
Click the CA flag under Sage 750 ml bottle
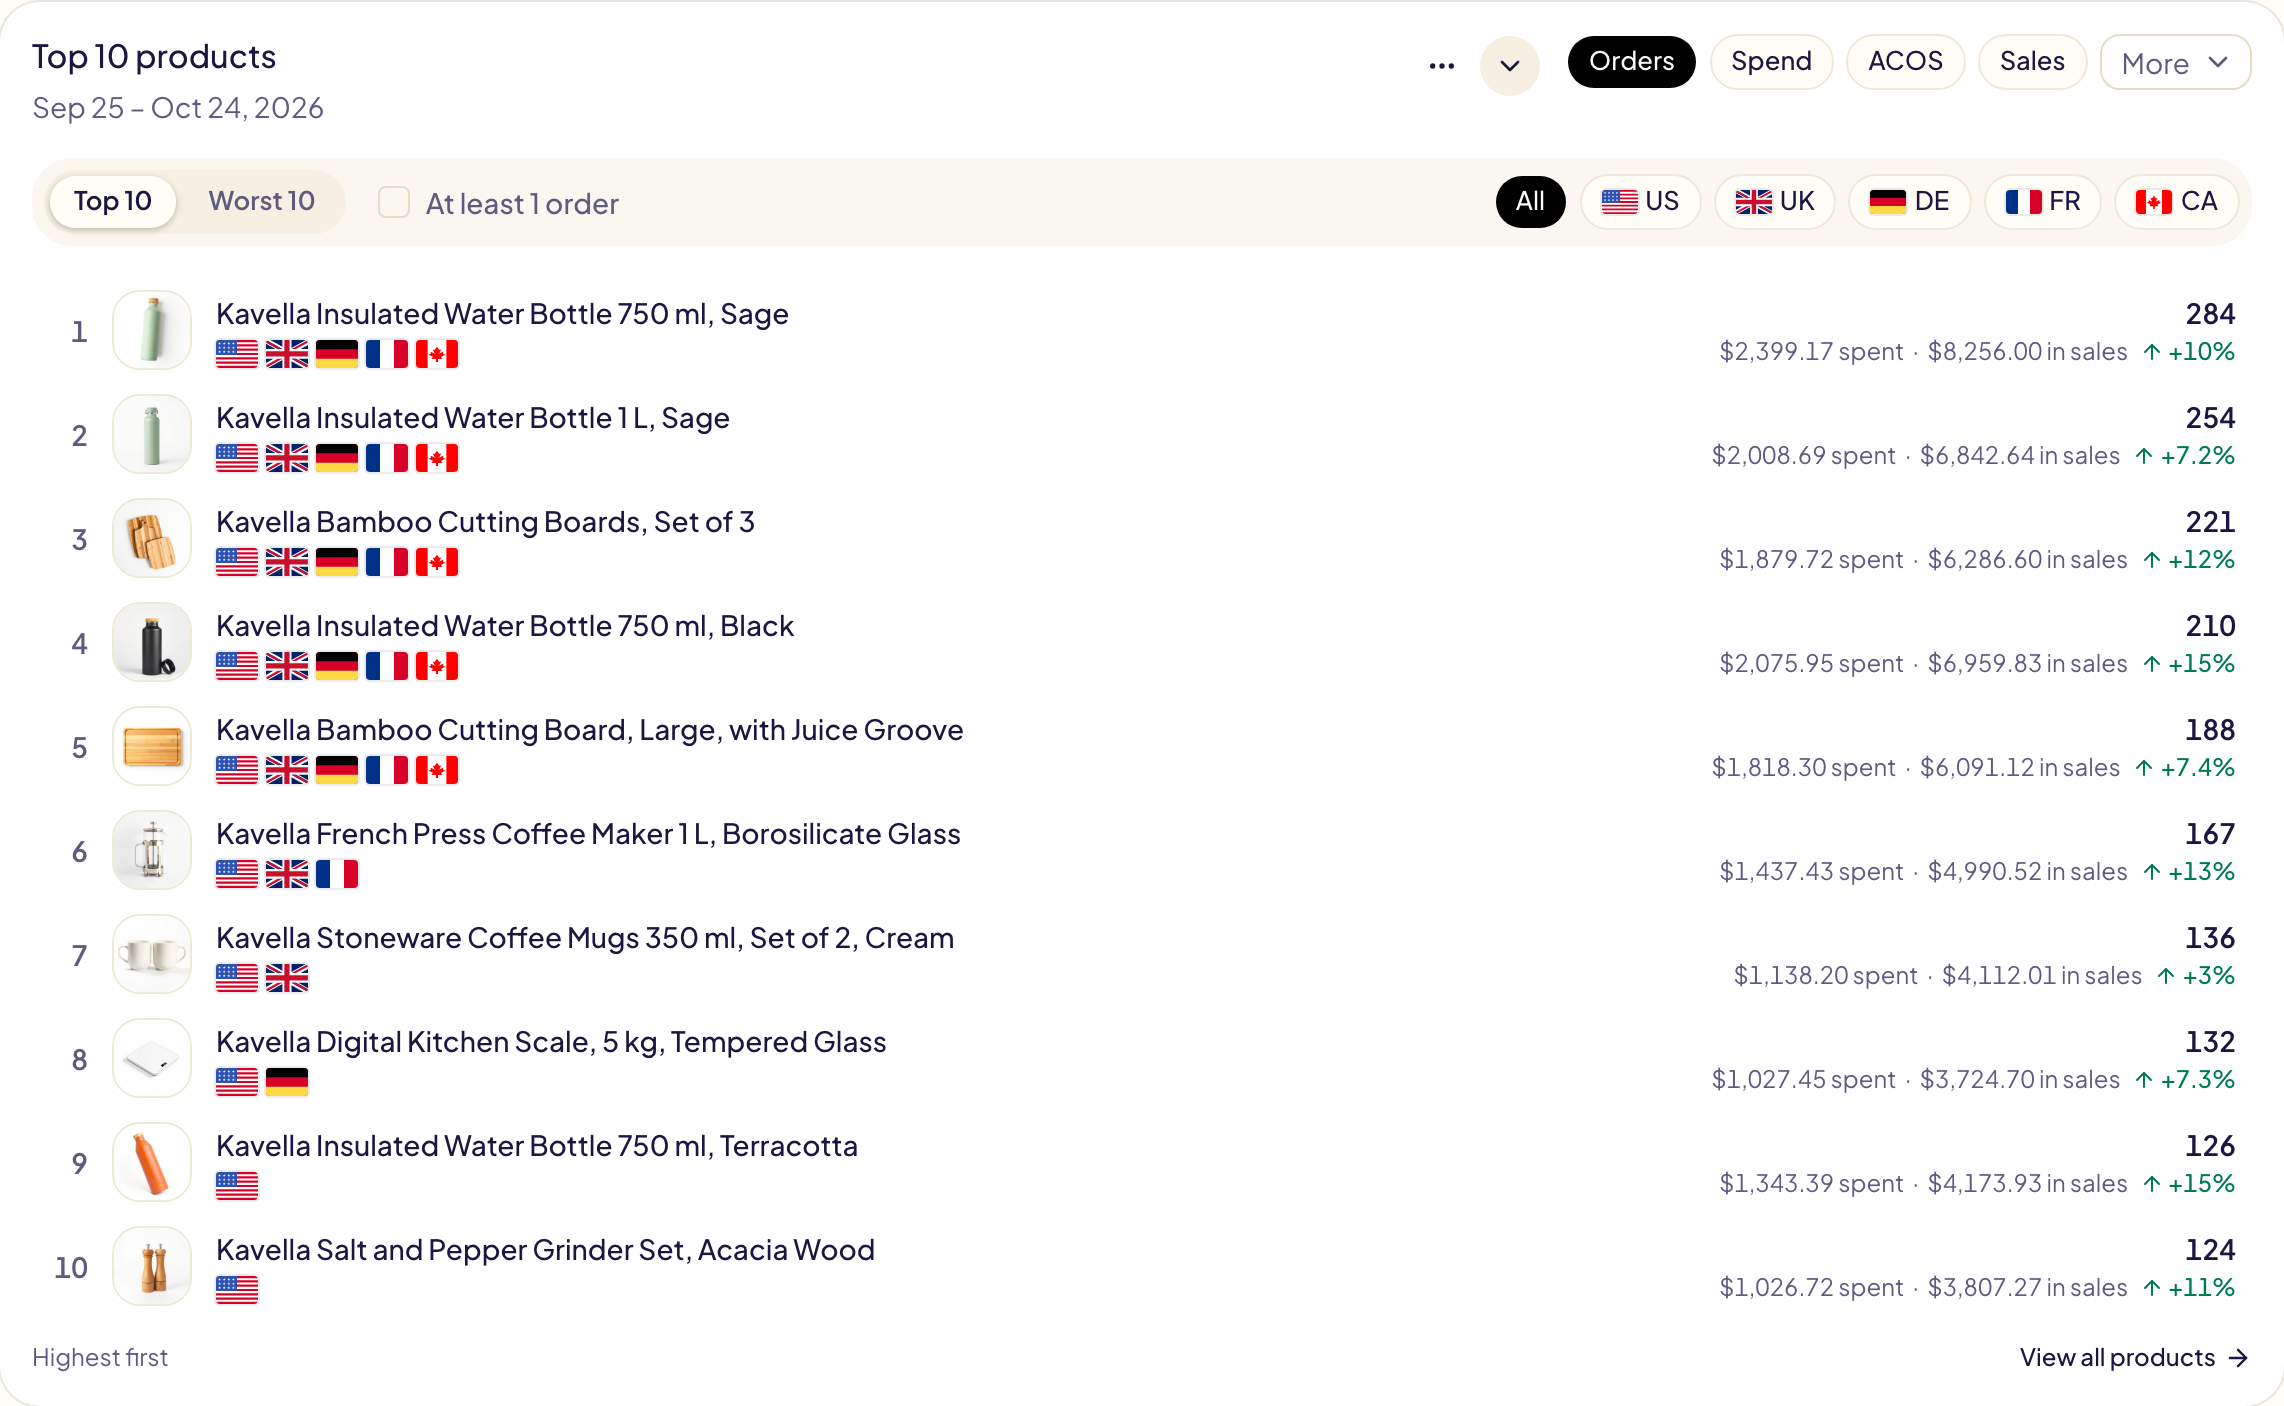coord(437,354)
